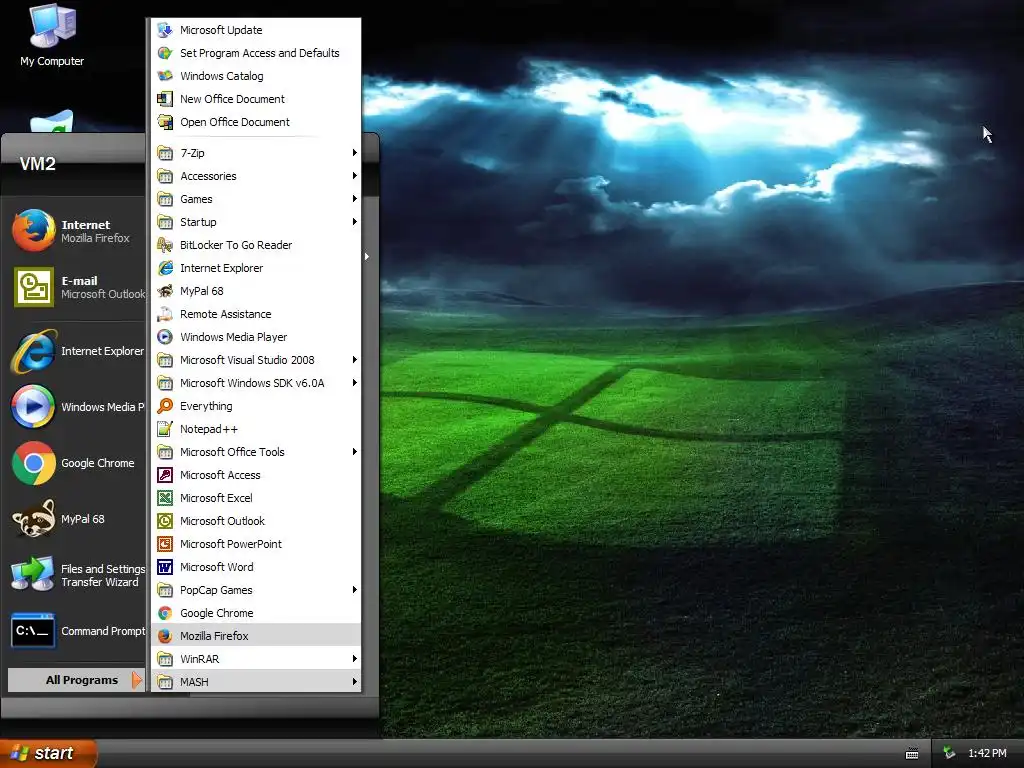The width and height of the screenshot is (1024, 768).
Task: Click the Set Program Access and Defaults icon
Action: pyautogui.click(x=165, y=53)
